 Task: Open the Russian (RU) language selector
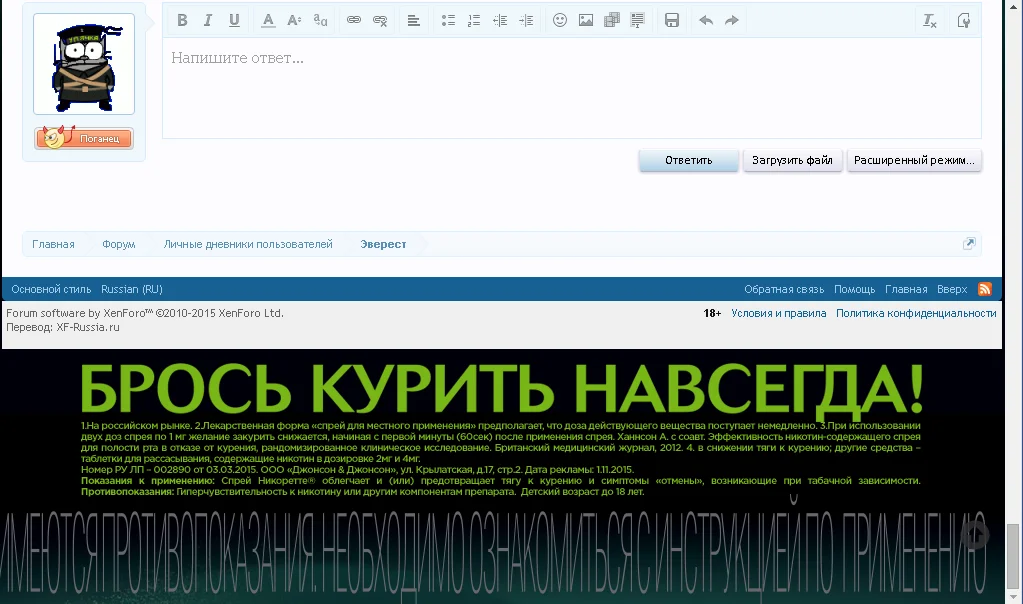coord(131,289)
